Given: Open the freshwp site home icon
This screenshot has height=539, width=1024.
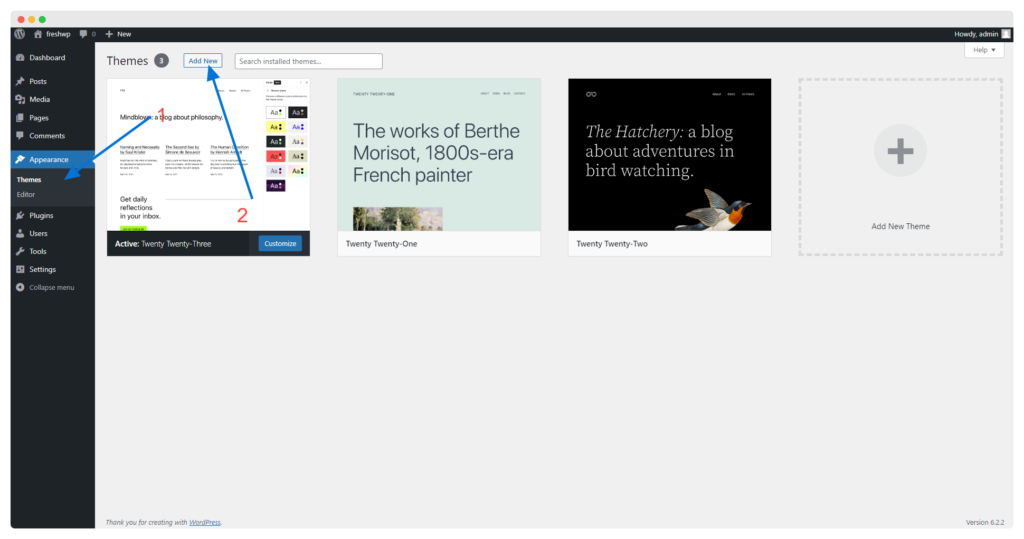Looking at the screenshot, I should pyautogui.click(x=38, y=34).
